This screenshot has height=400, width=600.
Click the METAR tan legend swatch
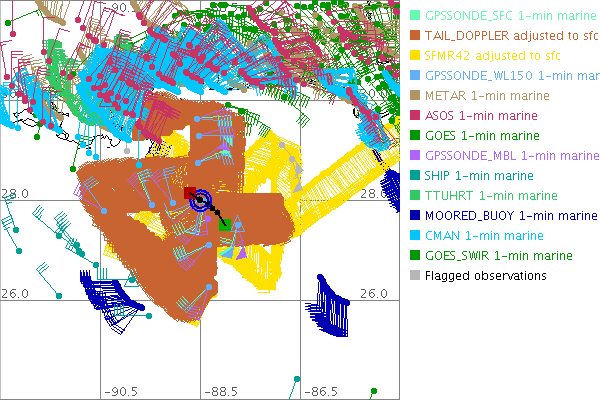tap(416, 96)
